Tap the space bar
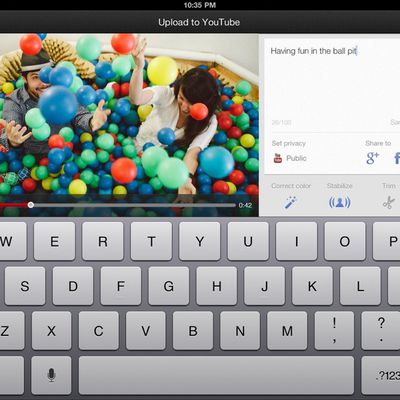 [216, 375]
